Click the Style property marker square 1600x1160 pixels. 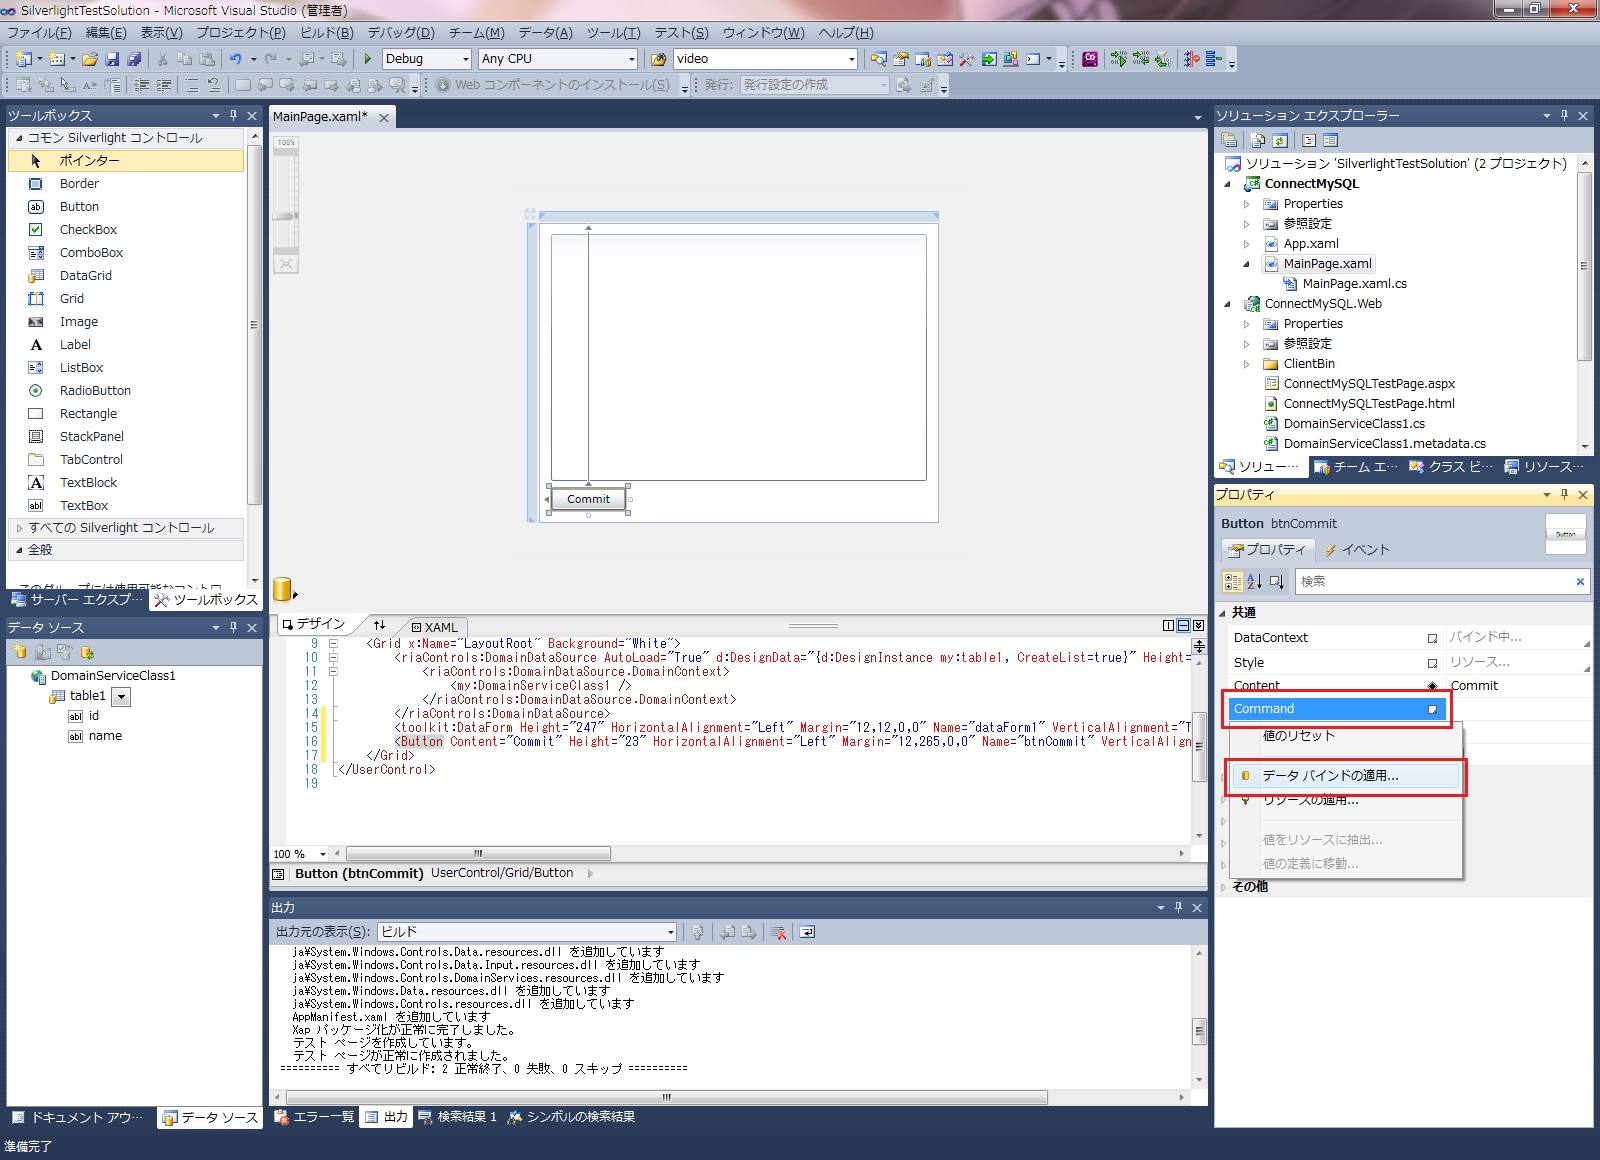point(1432,663)
